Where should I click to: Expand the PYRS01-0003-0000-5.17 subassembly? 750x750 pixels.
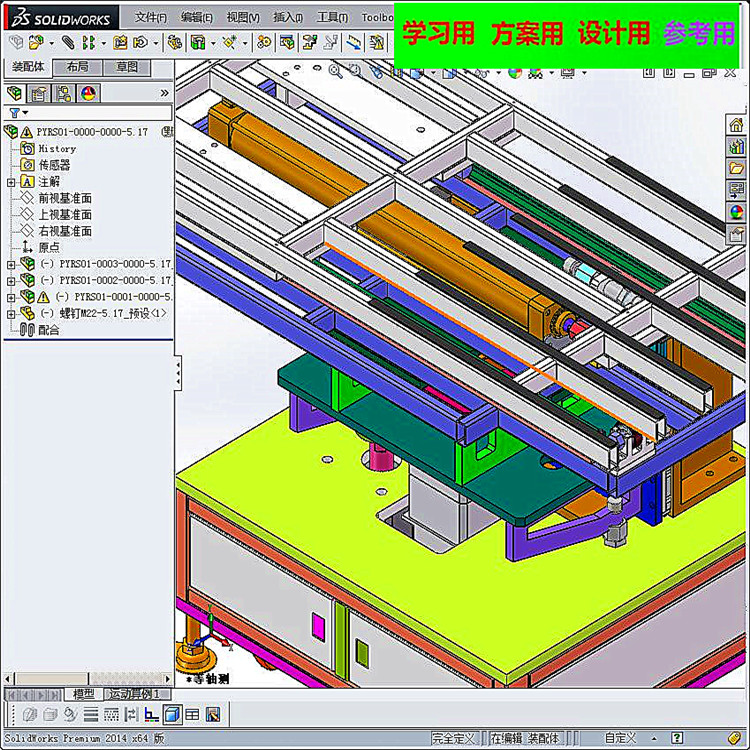tap(11, 264)
